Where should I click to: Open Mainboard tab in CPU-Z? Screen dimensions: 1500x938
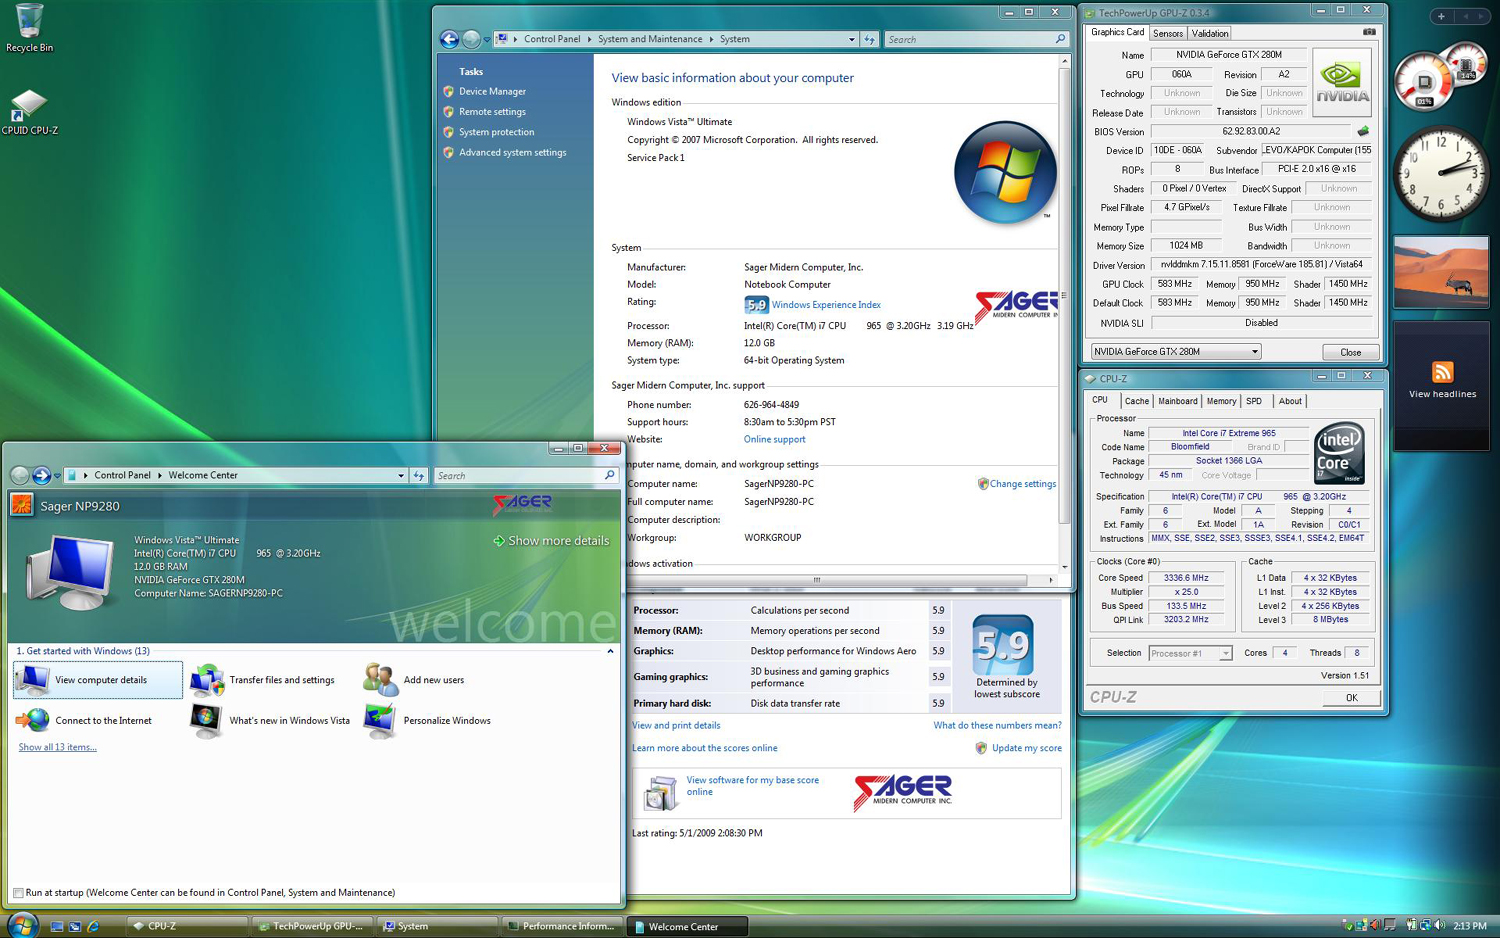[x=1177, y=401]
